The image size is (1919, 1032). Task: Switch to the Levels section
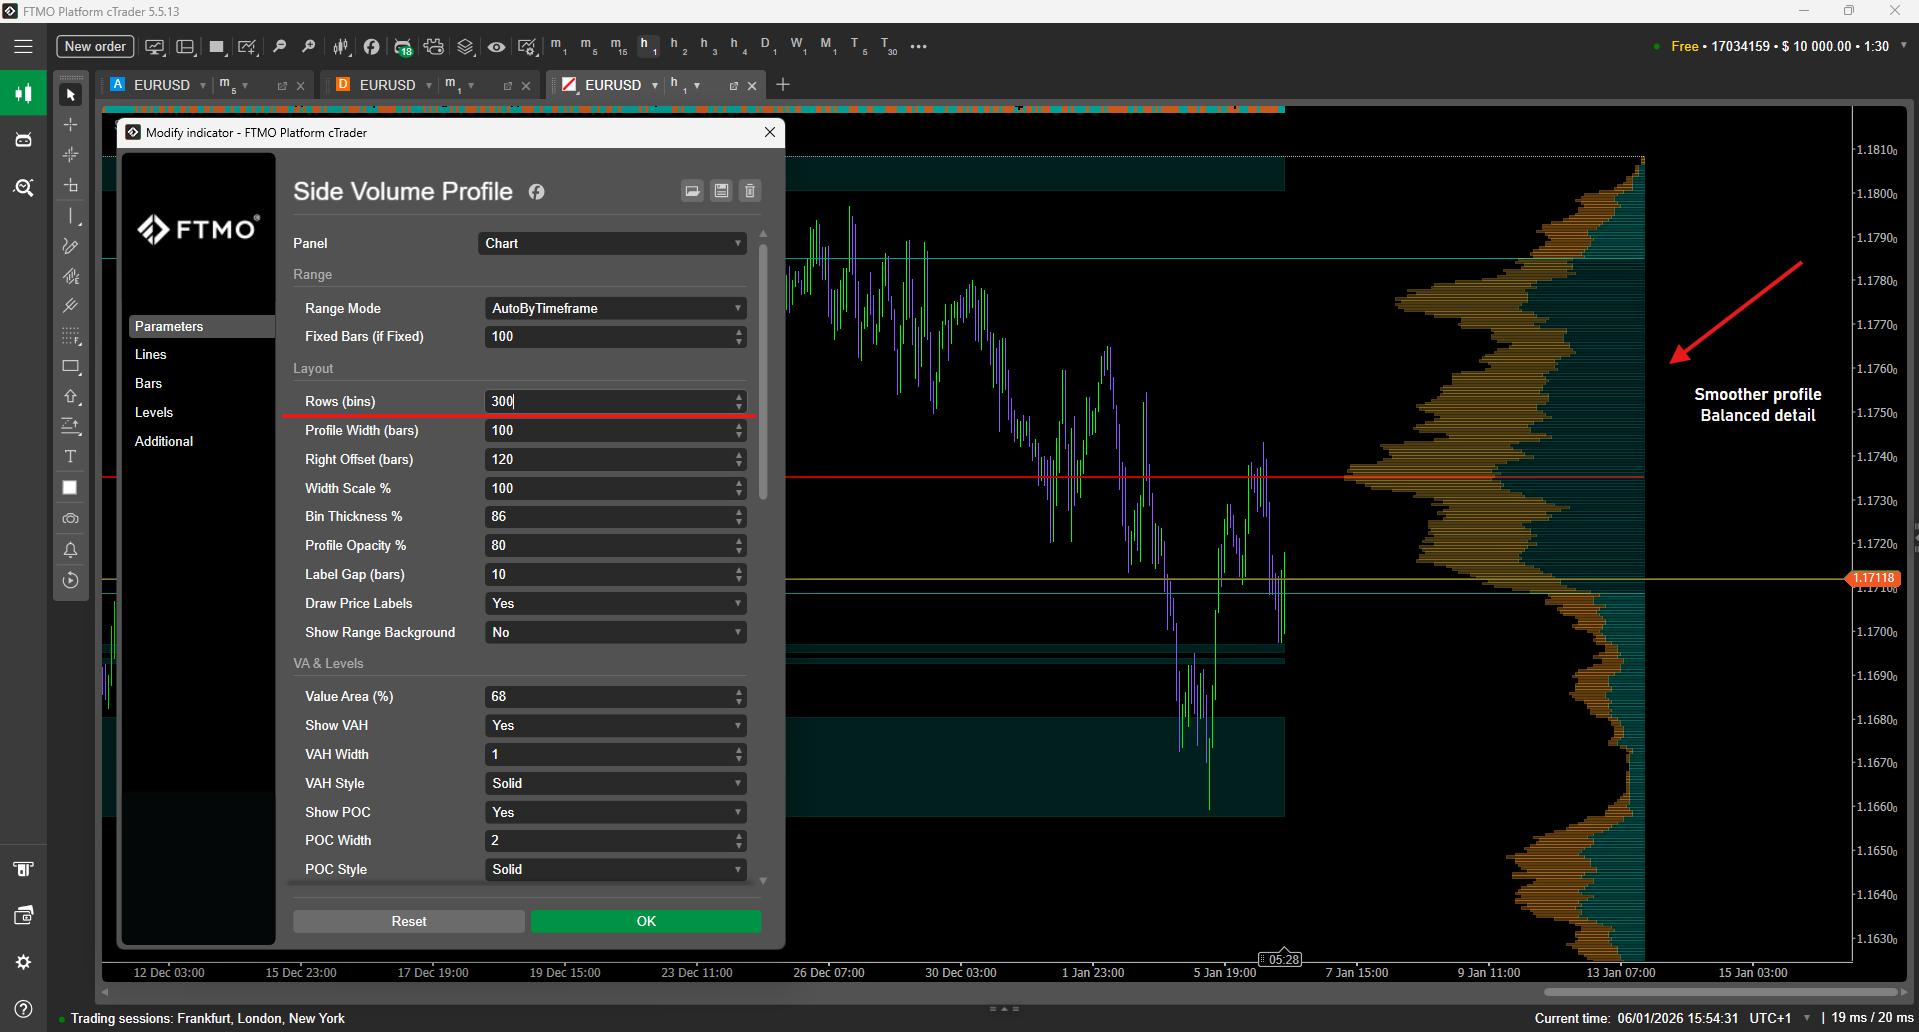click(x=154, y=413)
